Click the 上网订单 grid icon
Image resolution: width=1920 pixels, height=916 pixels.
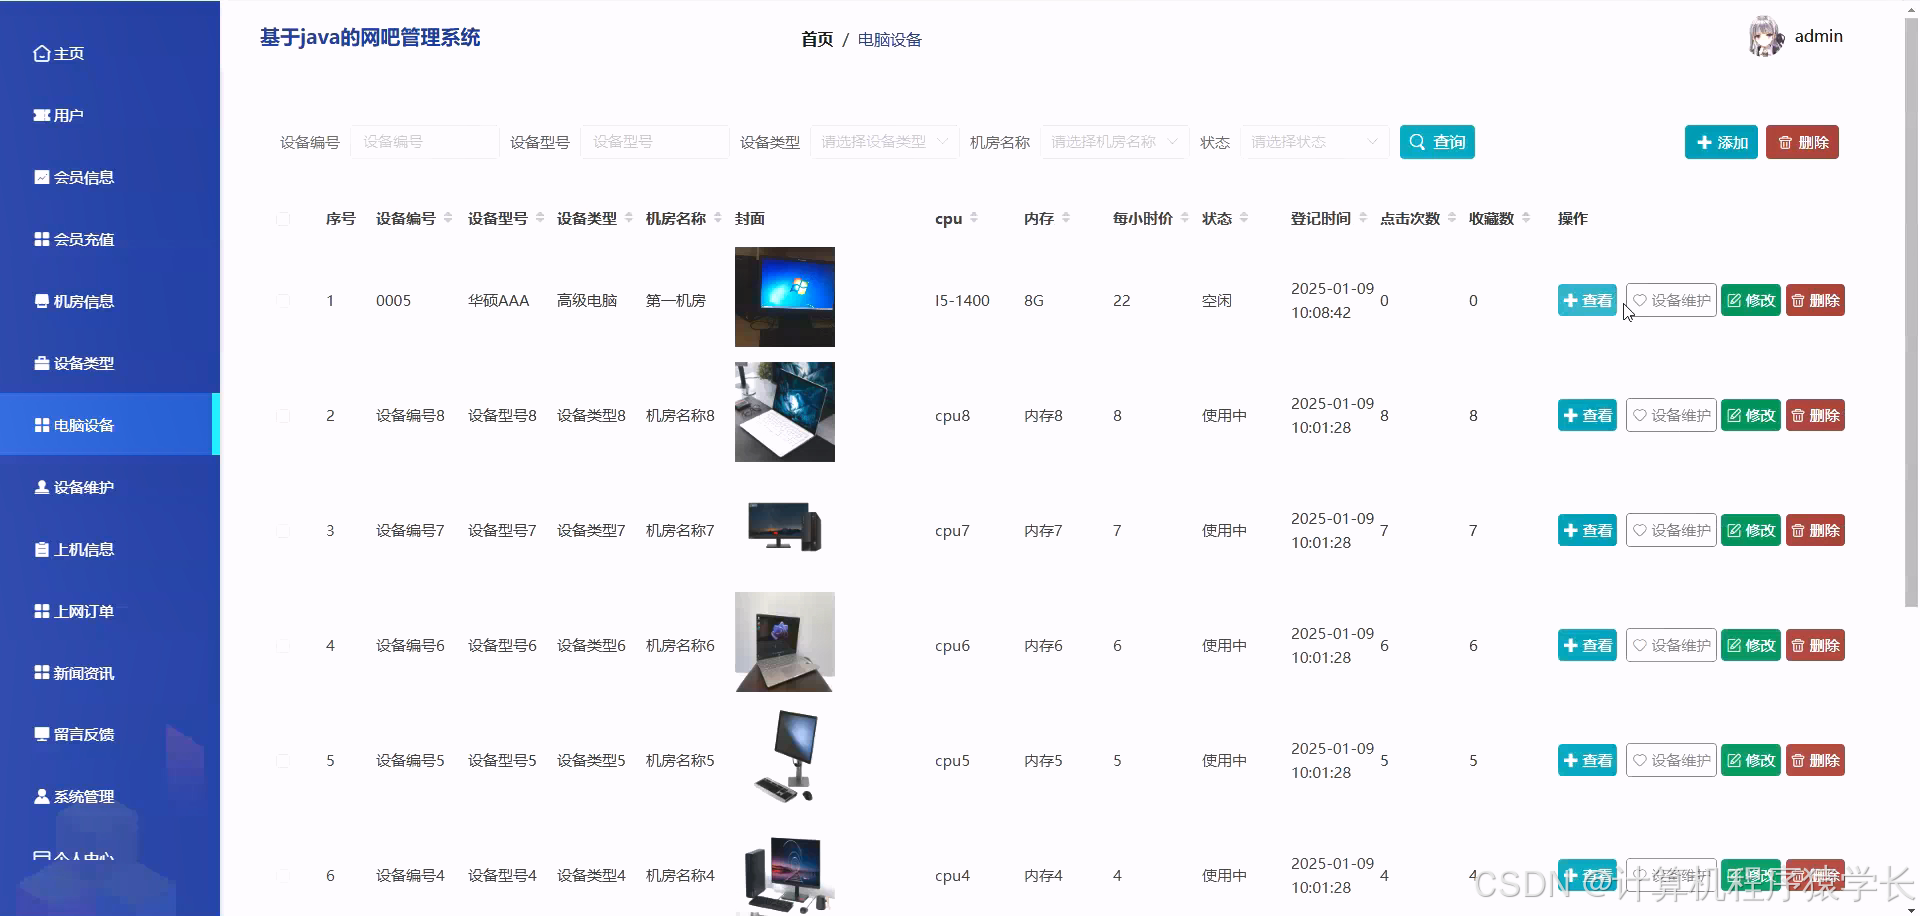pos(42,611)
